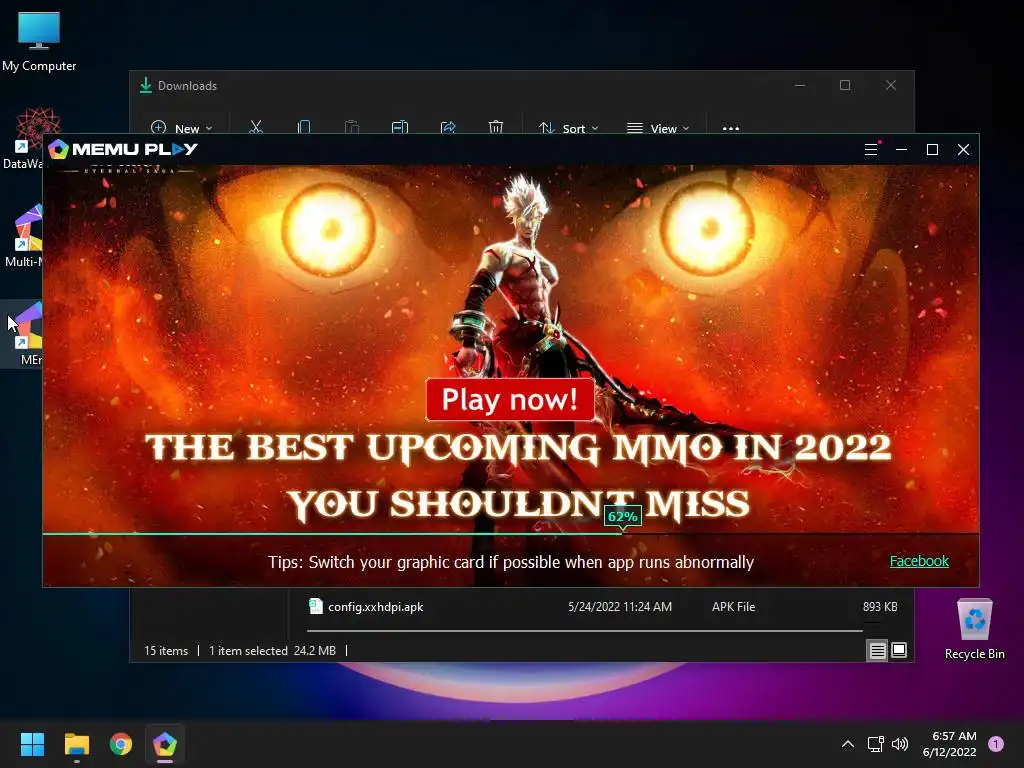Minimize the Downloads window
Image resolution: width=1024 pixels, height=768 pixels.
point(800,86)
